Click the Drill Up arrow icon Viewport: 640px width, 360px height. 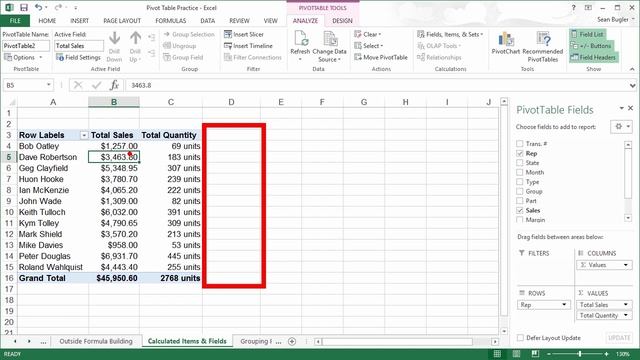pos(135,39)
